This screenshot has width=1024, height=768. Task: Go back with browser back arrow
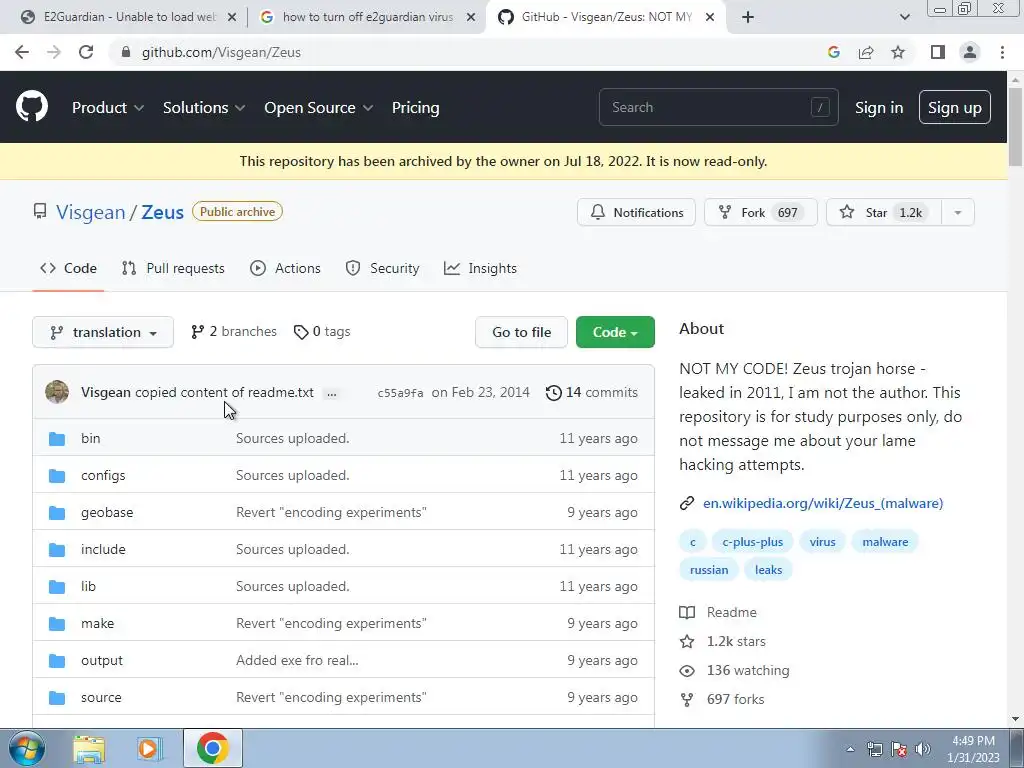pyautogui.click(x=22, y=52)
